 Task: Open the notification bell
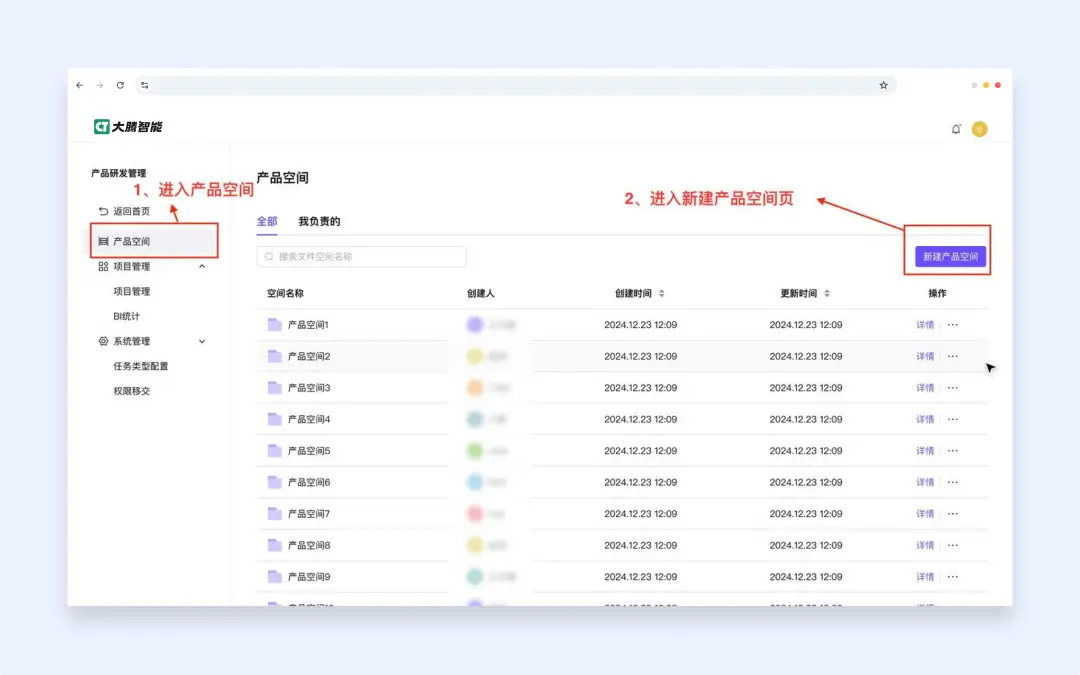(957, 129)
